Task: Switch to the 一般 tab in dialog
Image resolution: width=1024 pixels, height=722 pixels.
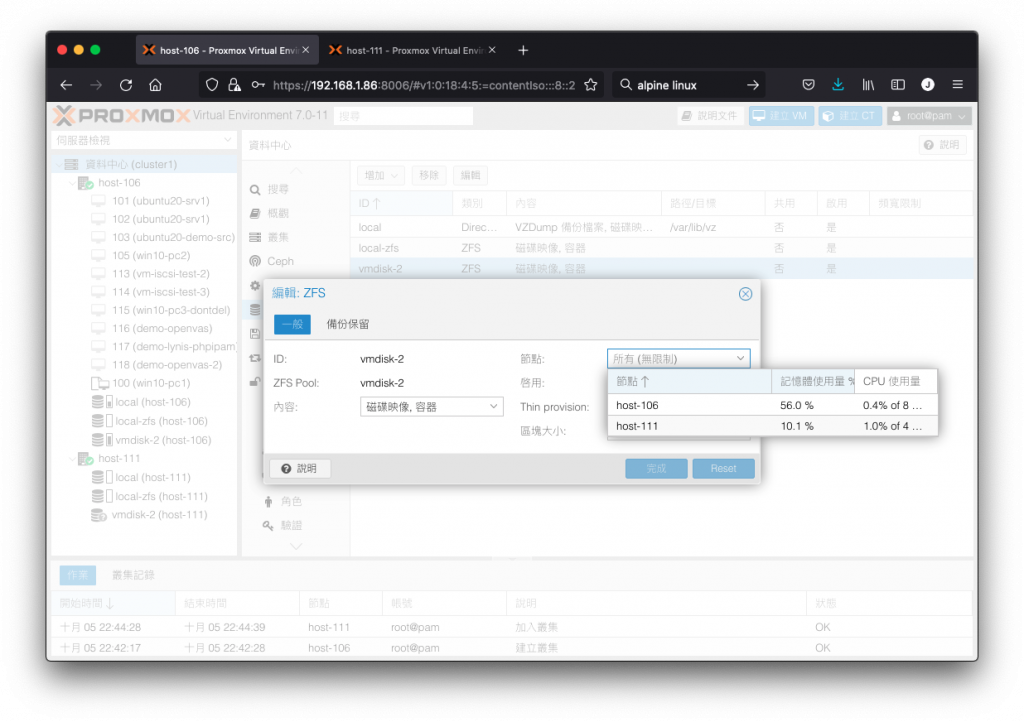Action: coord(292,324)
